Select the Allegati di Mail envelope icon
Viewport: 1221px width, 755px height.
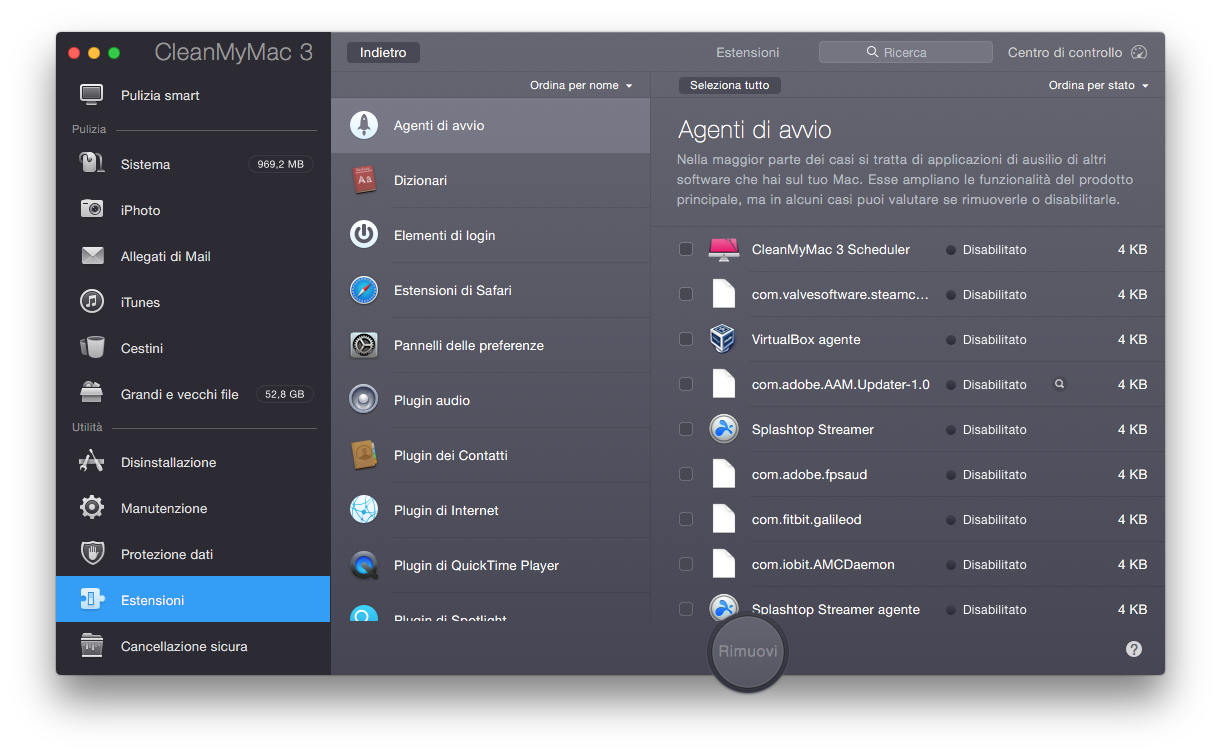(92, 256)
